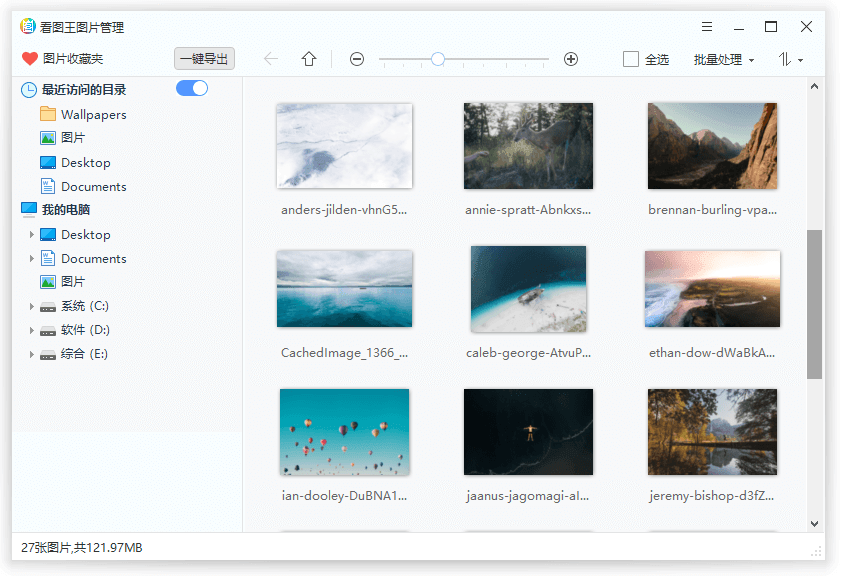Click file name ethan-dow-dWaBkA...
The height and width of the screenshot is (576, 843).
pyautogui.click(x=712, y=353)
